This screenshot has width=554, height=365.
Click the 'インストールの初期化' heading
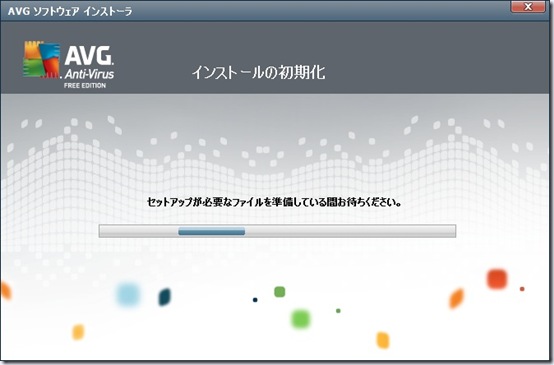pyautogui.click(x=258, y=72)
